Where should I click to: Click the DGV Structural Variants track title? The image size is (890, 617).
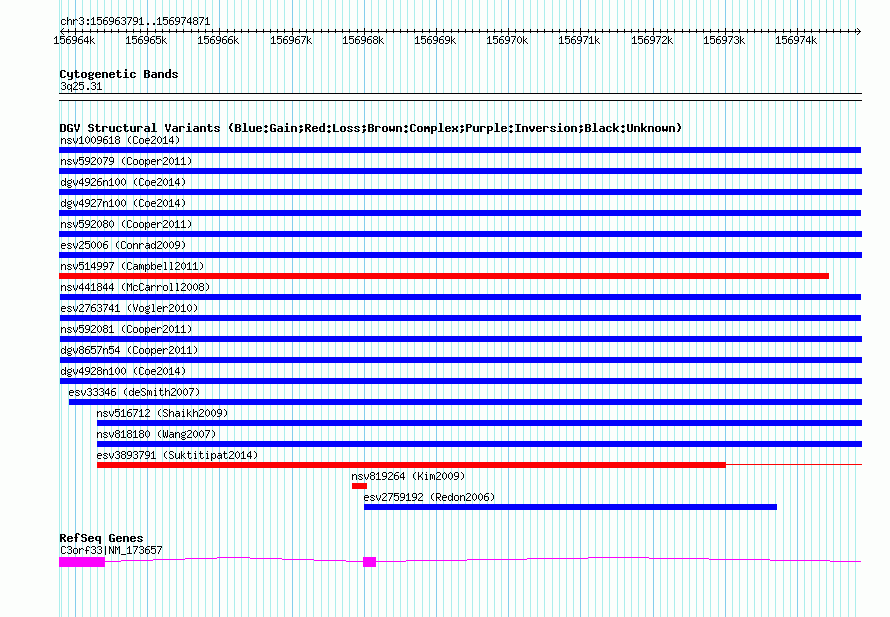coord(370,128)
